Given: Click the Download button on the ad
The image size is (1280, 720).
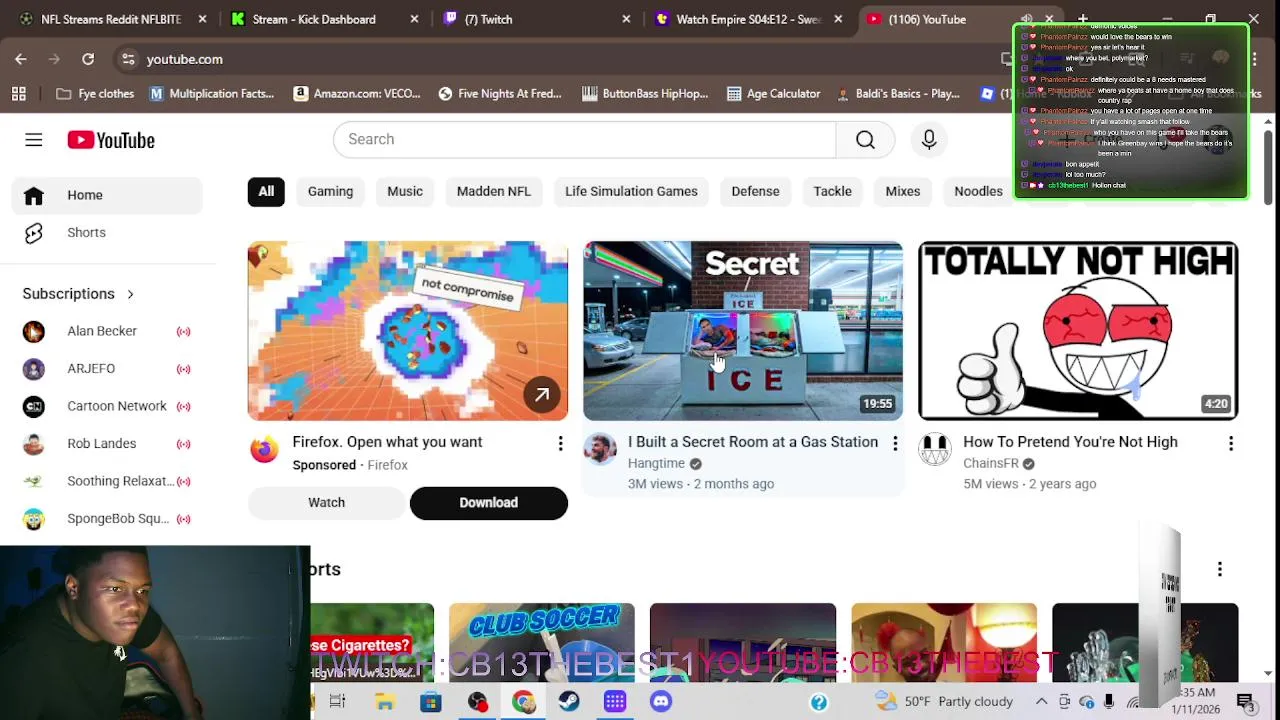Looking at the screenshot, I should [x=488, y=503].
